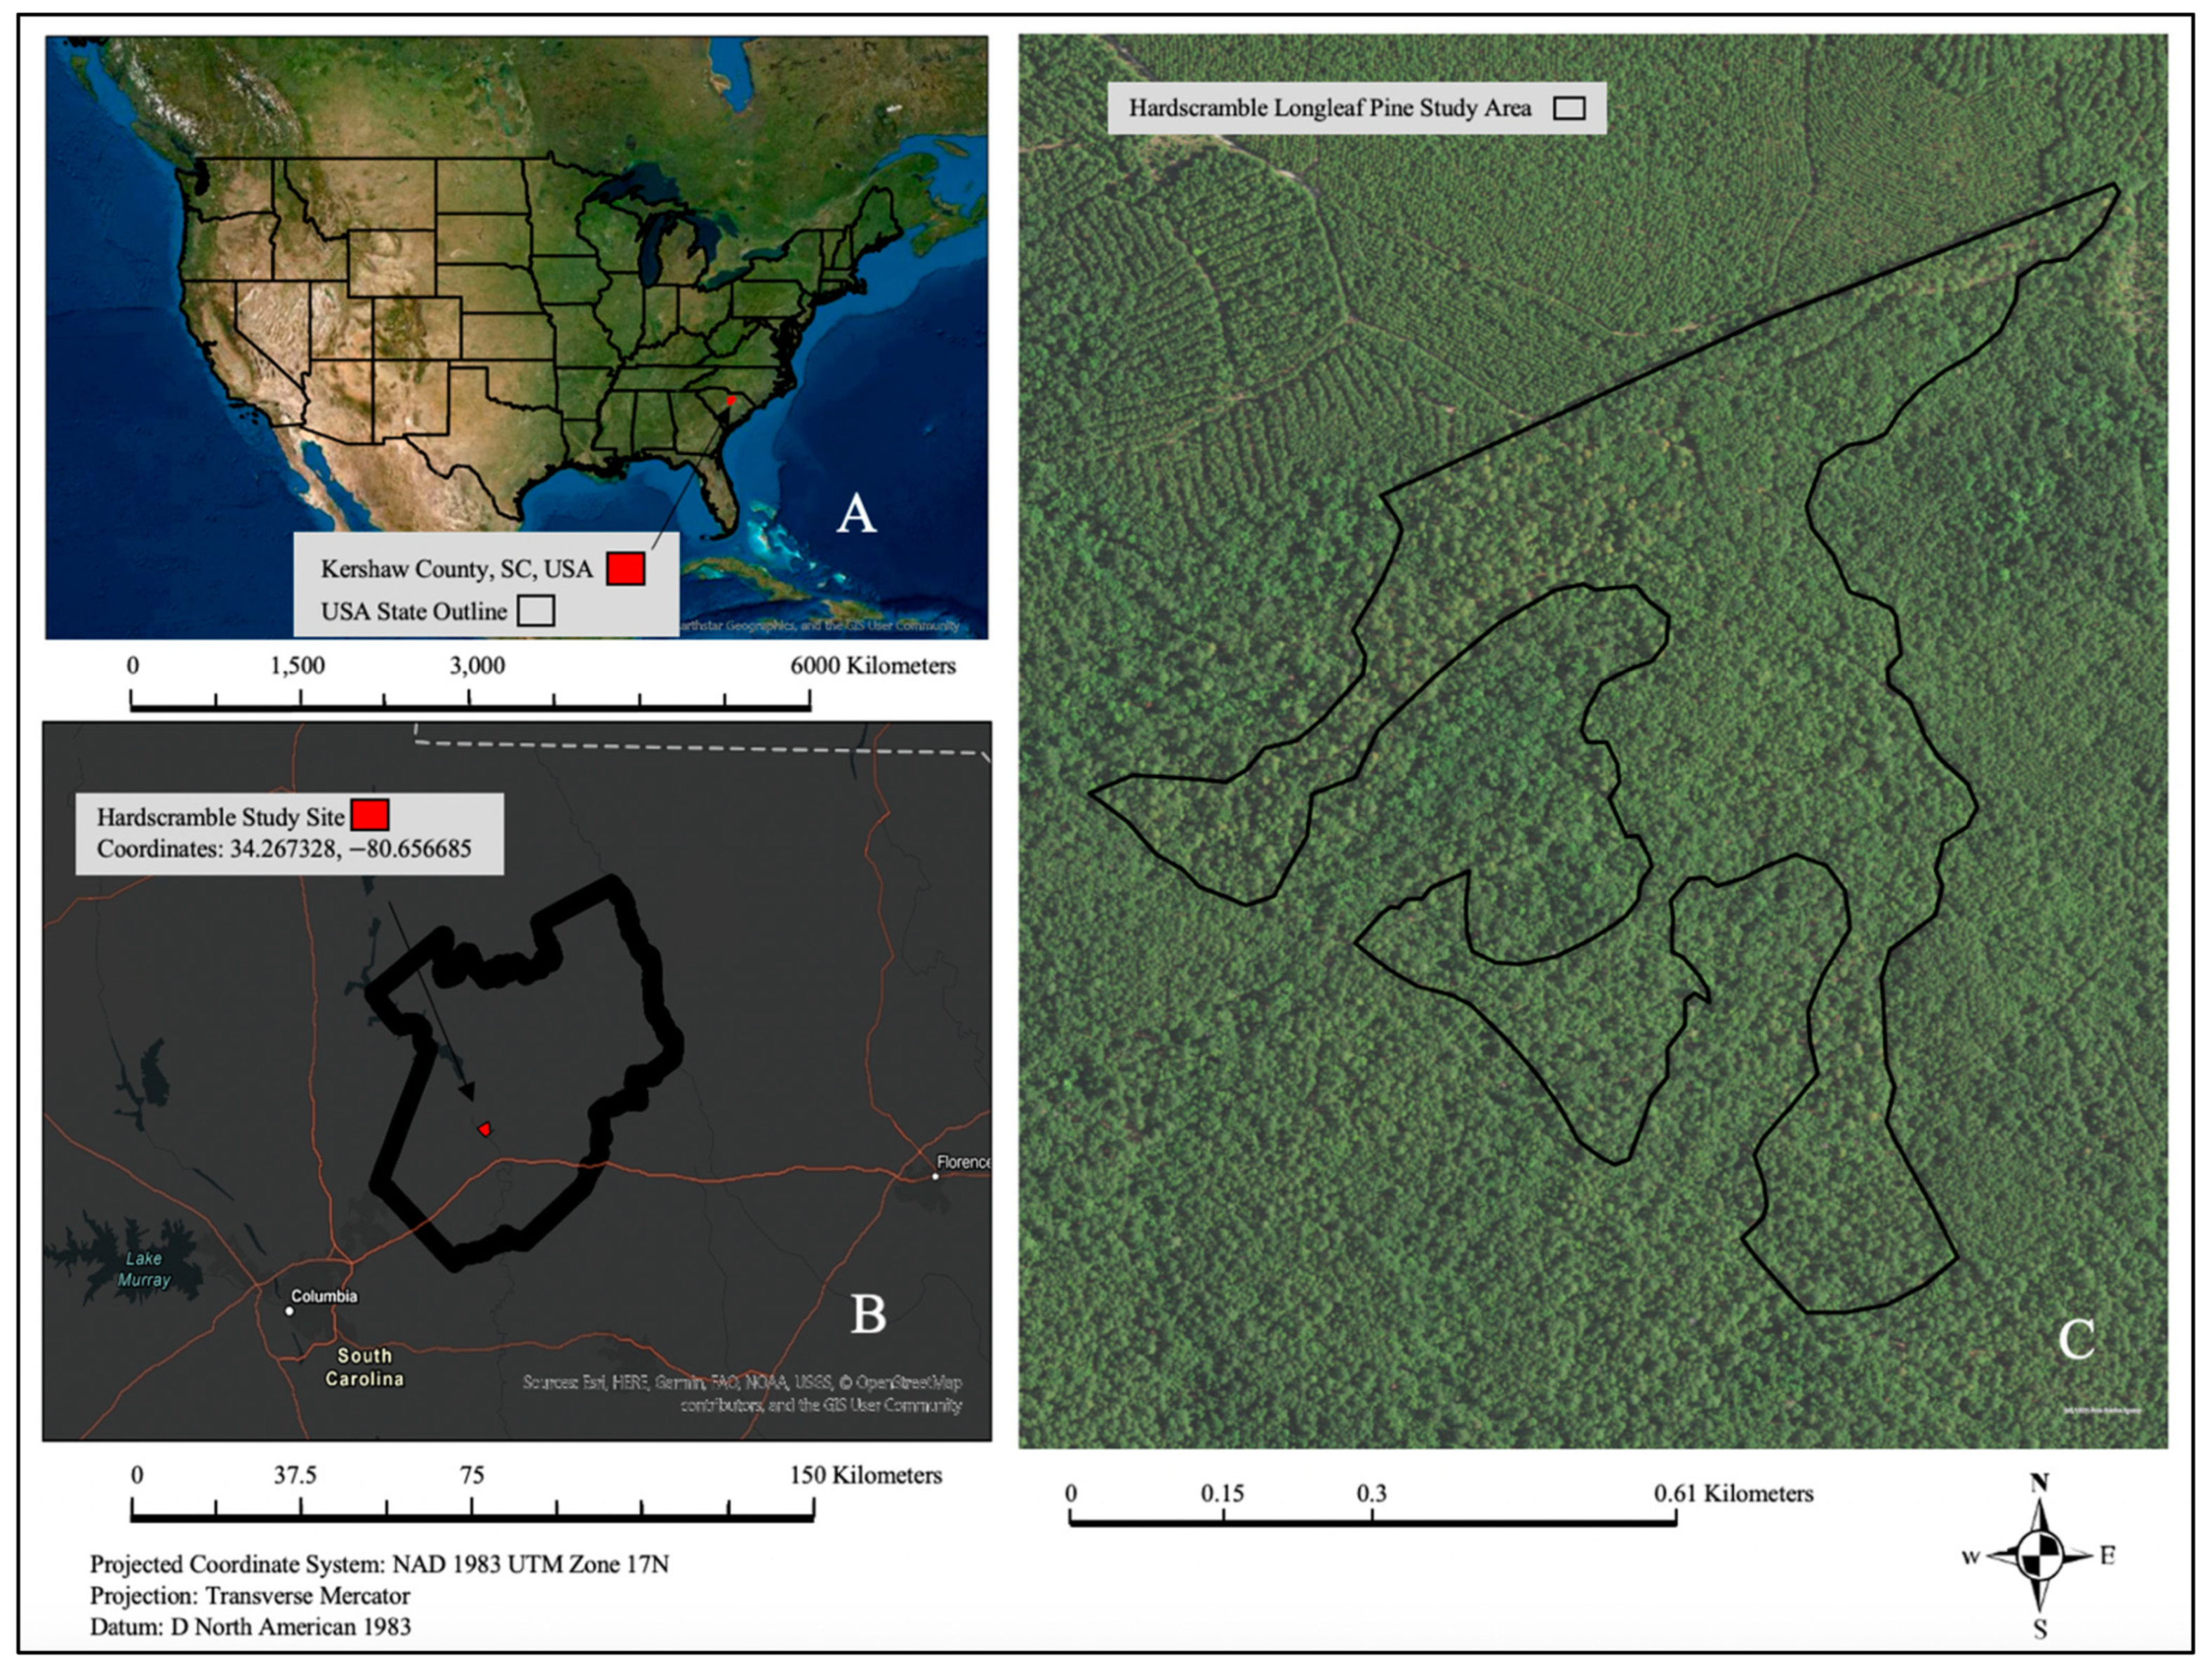Click the panel letter B label
2212x1672 pixels.
click(x=868, y=1314)
